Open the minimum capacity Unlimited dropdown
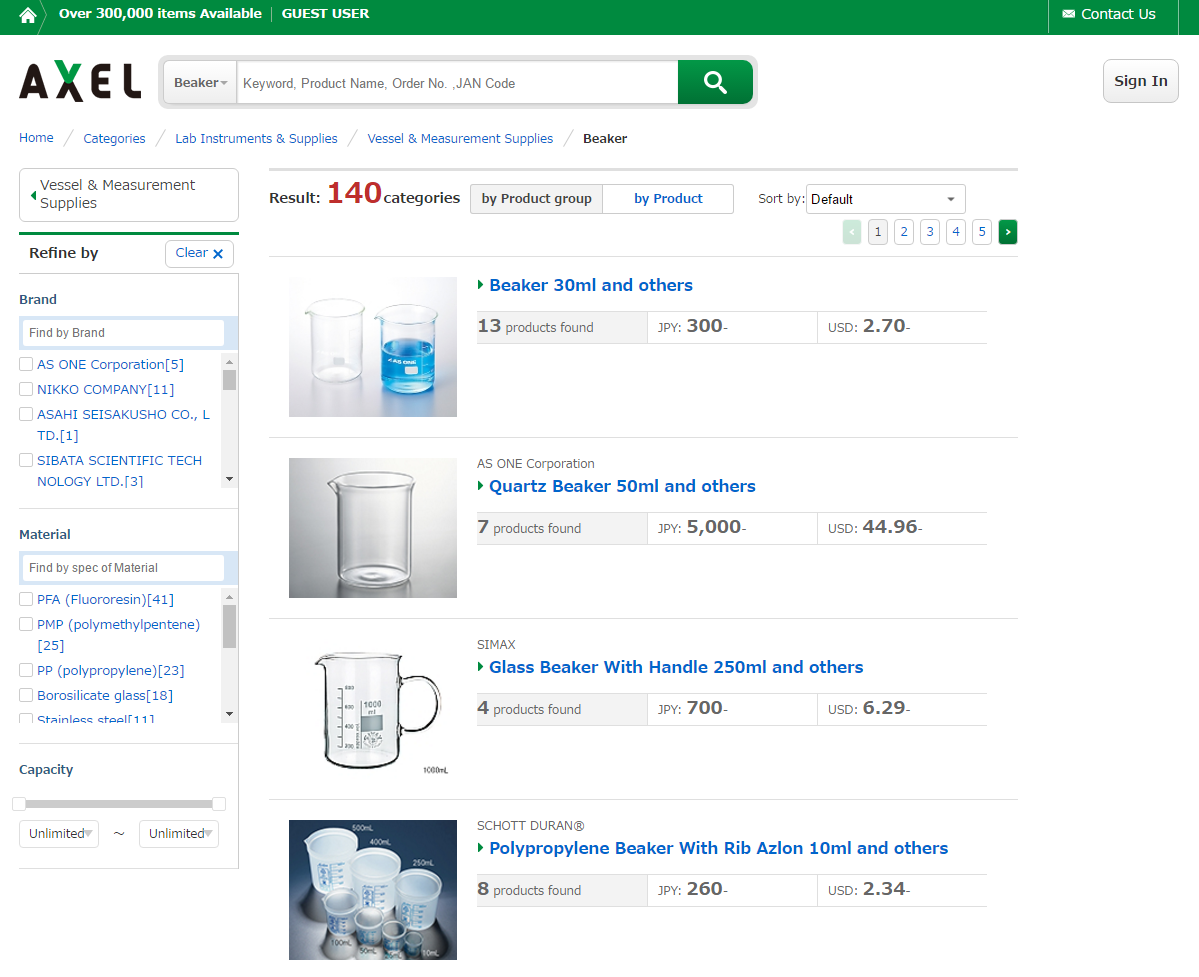1199x977 pixels. click(59, 834)
